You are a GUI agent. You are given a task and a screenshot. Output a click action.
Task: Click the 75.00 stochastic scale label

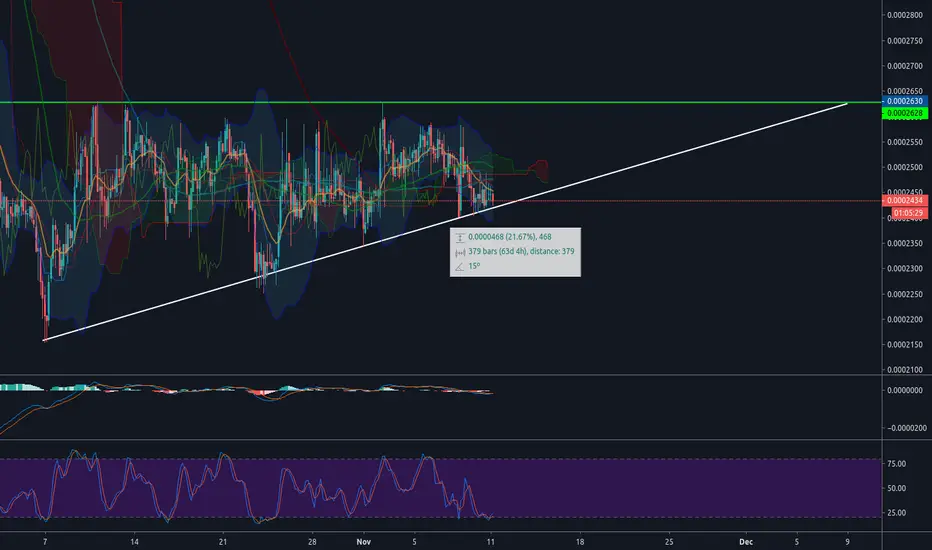tap(896, 464)
